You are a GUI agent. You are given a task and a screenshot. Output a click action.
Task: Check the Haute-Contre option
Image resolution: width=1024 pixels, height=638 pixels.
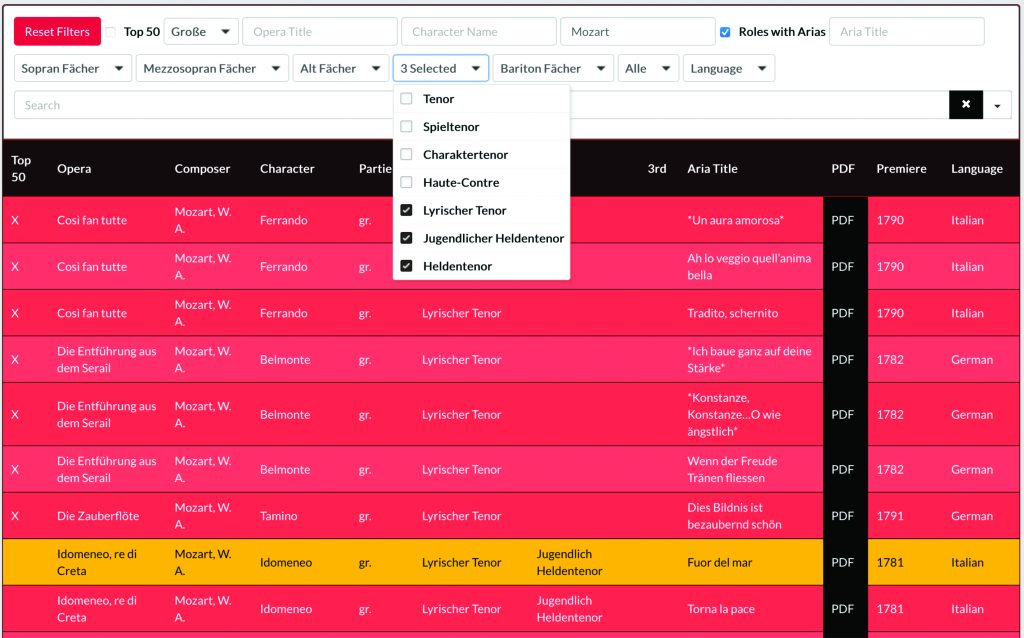(406, 180)
